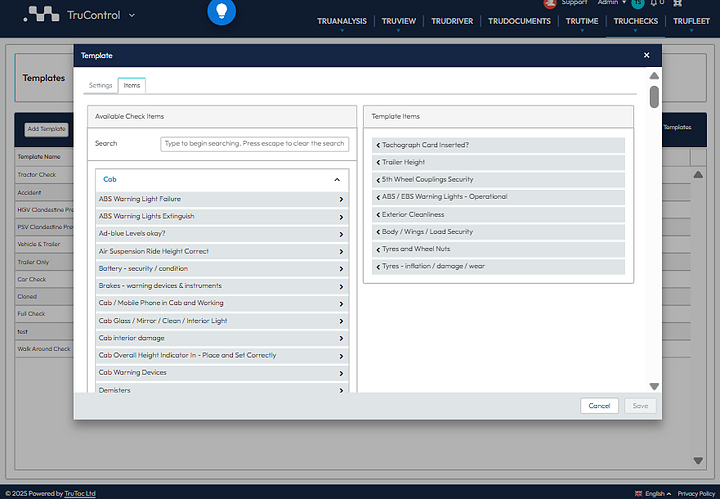Open the TRUTIME menu
The width and height of the screenshot is (720, 499).
coord(582,21)
